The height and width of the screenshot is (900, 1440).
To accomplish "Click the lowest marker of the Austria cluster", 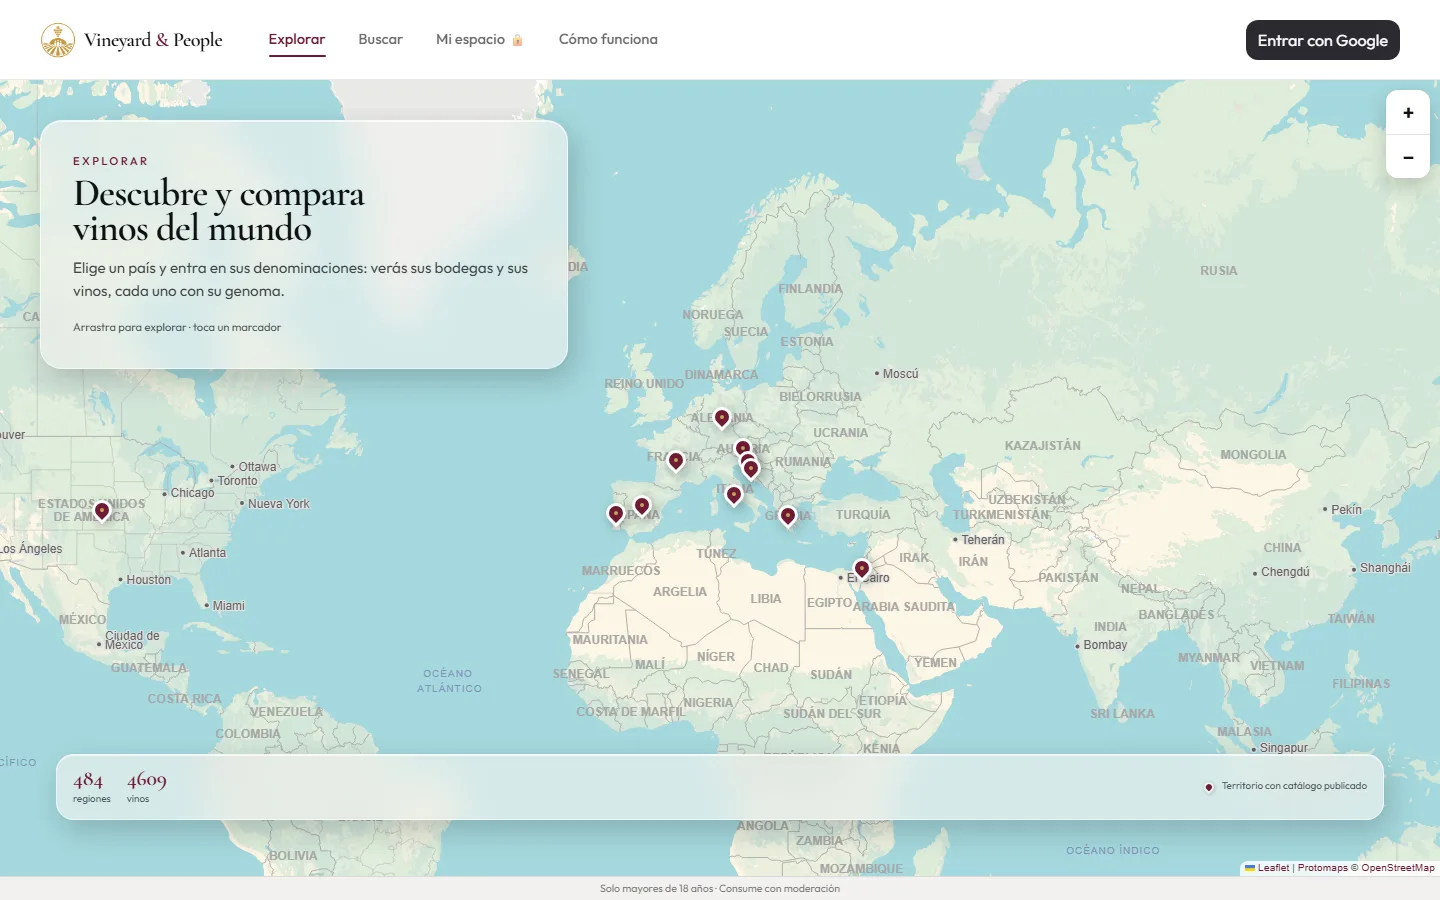I will coord(751,469).
